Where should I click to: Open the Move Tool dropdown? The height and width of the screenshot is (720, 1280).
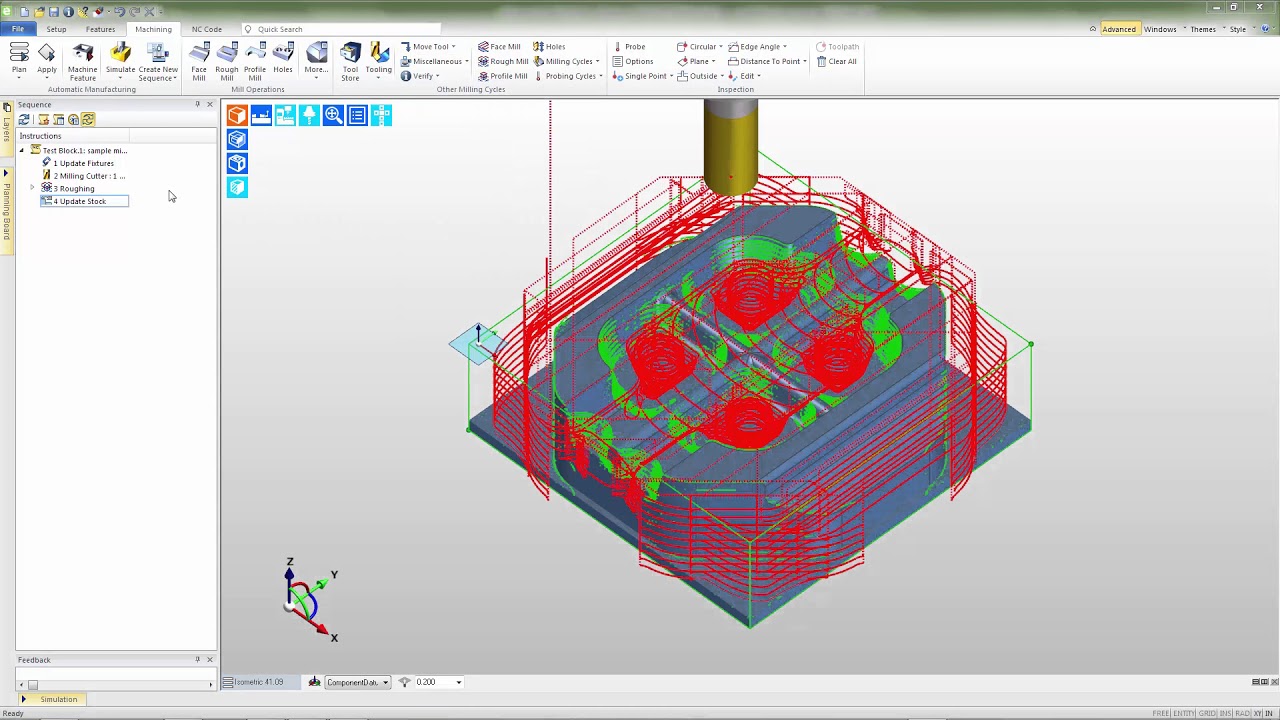(x=453, y=47)
